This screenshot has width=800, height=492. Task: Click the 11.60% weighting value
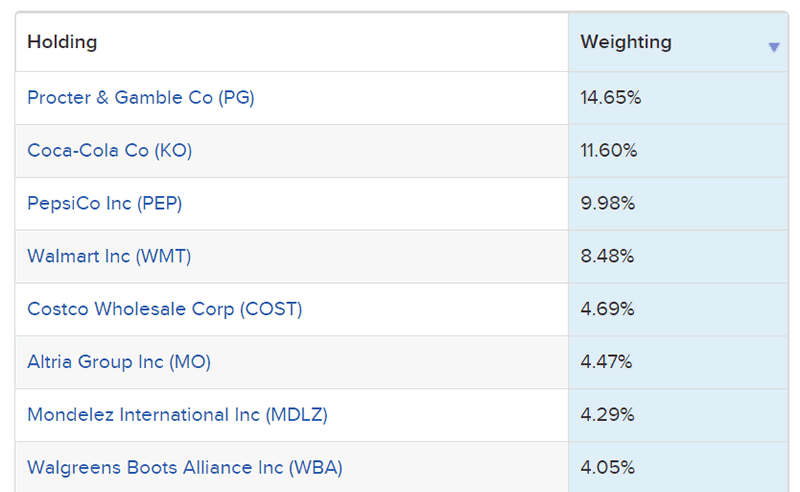coord(609,151)
